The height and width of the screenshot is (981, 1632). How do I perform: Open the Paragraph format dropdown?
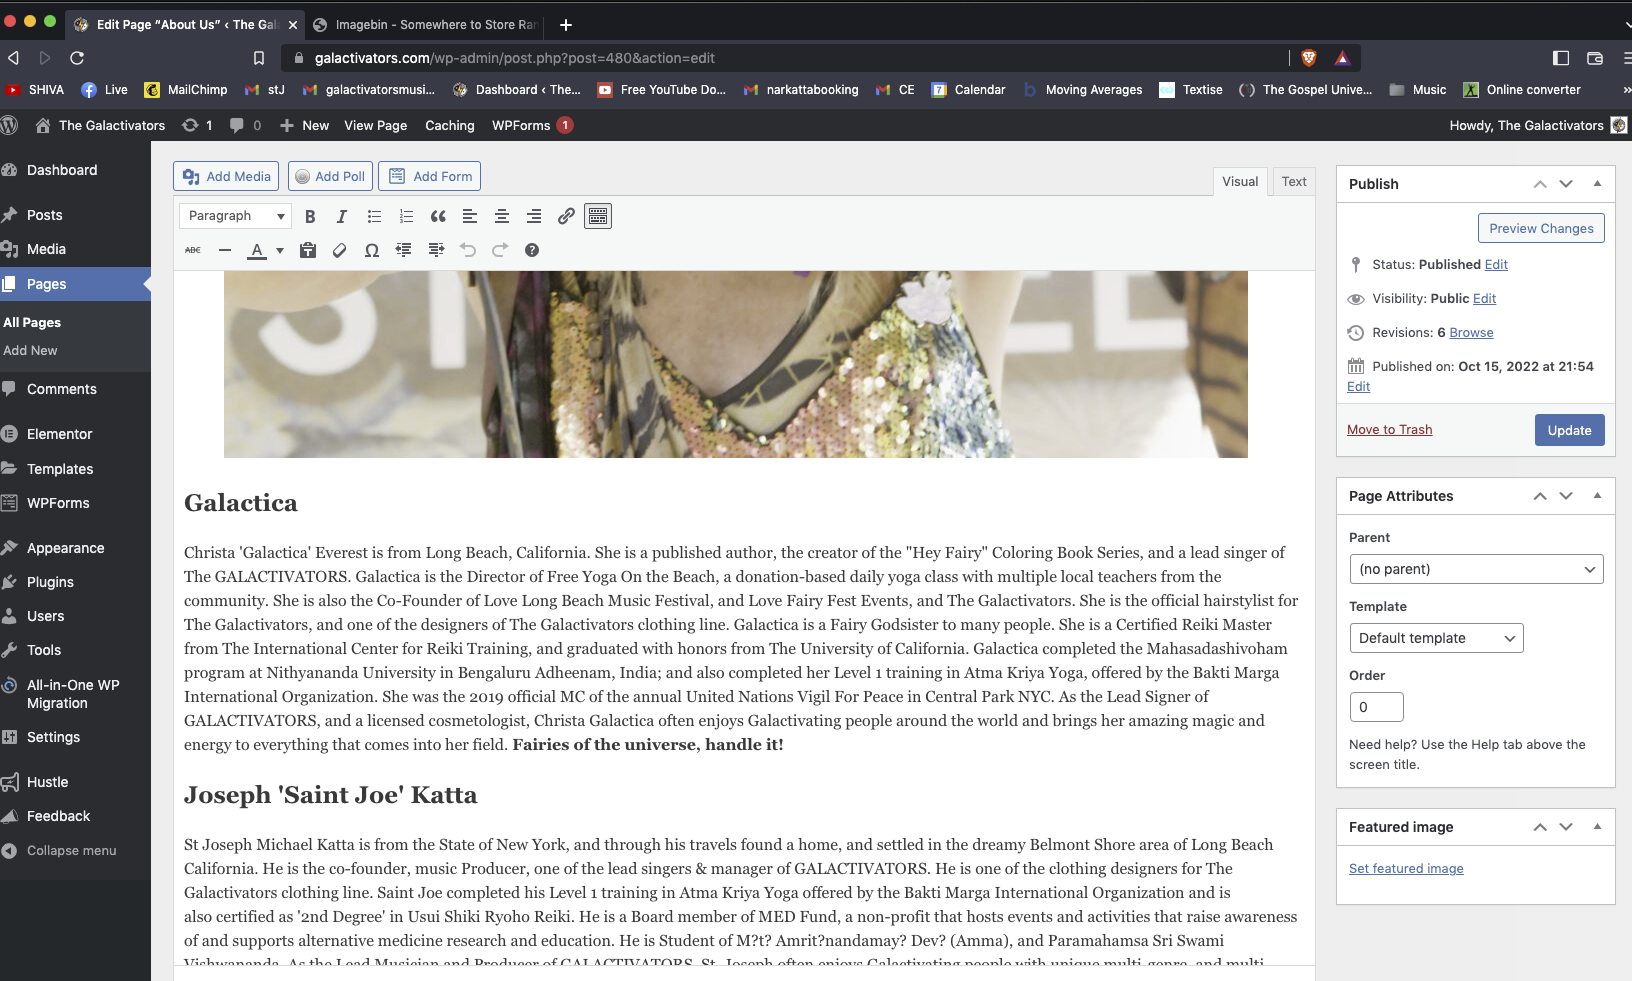click(236, 216)
